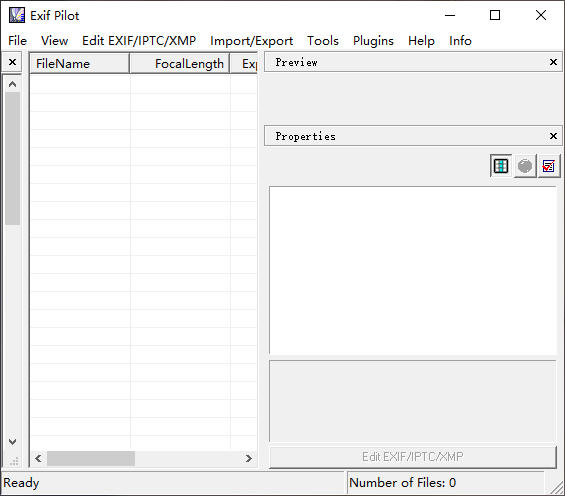Screen dimensions: 565x496
Task: Sort by the FocalLength column header
Action: click(x=179, y=64)
